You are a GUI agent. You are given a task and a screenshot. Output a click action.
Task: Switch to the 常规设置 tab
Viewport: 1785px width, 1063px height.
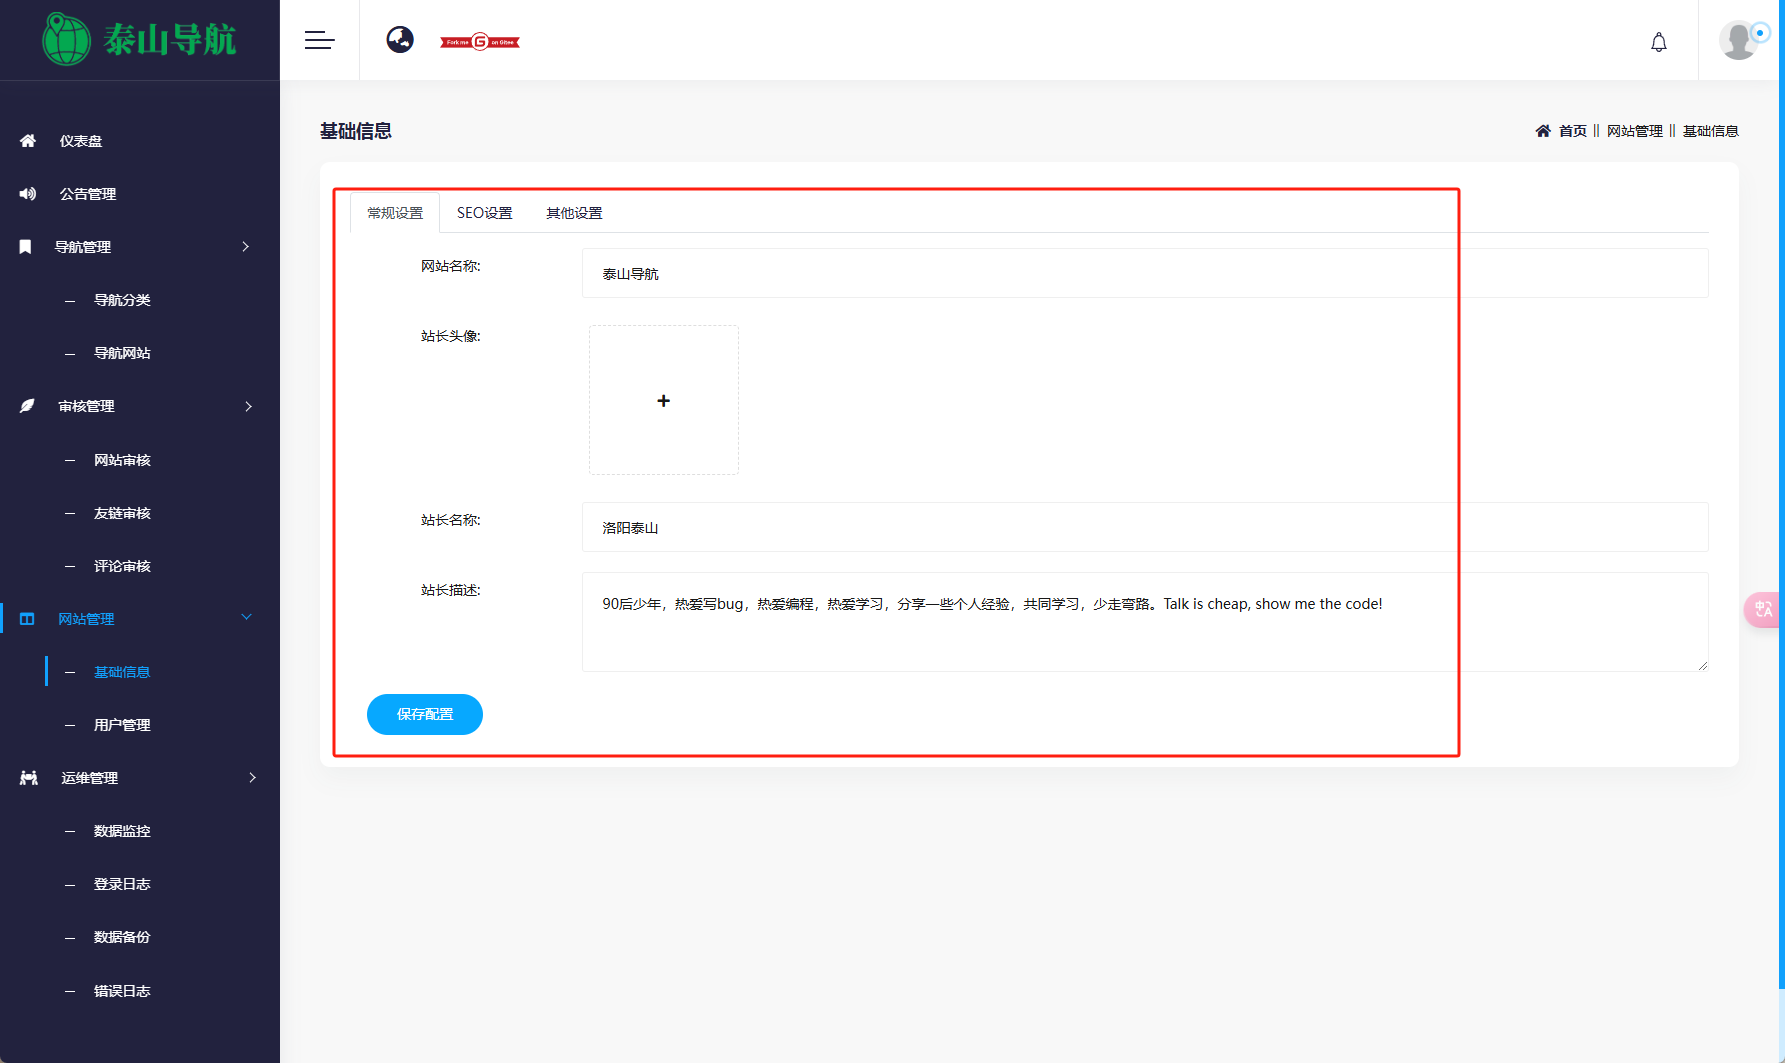pos(395,213)
